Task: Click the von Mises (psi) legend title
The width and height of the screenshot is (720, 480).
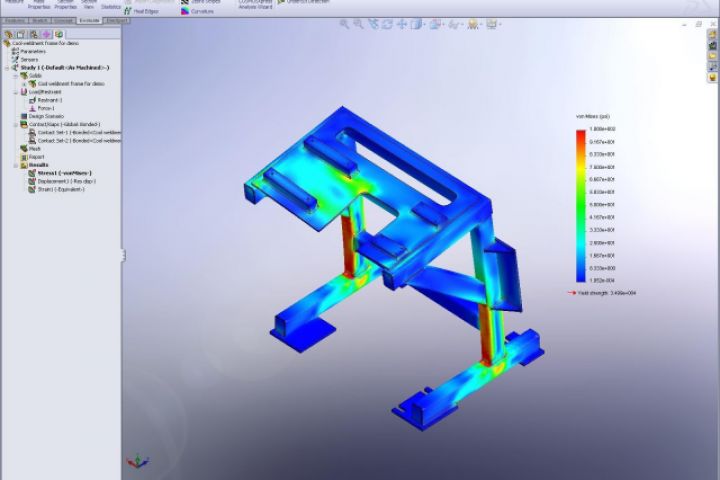Action: click(592, 117)
